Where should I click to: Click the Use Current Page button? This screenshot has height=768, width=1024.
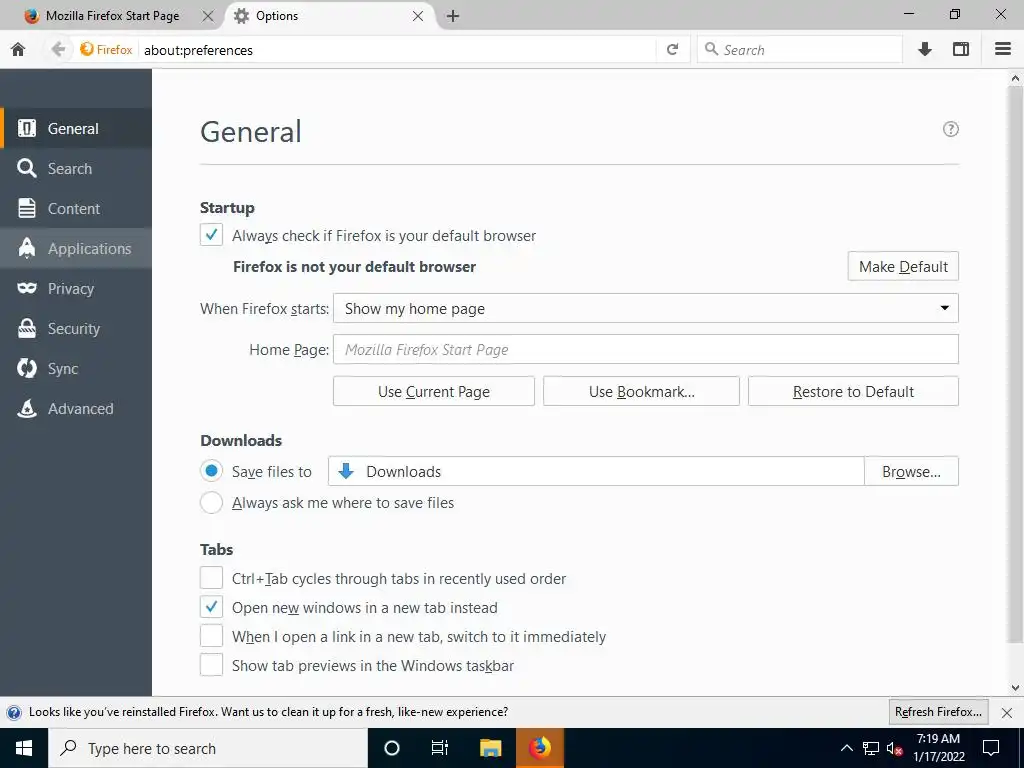coord(434,391)
